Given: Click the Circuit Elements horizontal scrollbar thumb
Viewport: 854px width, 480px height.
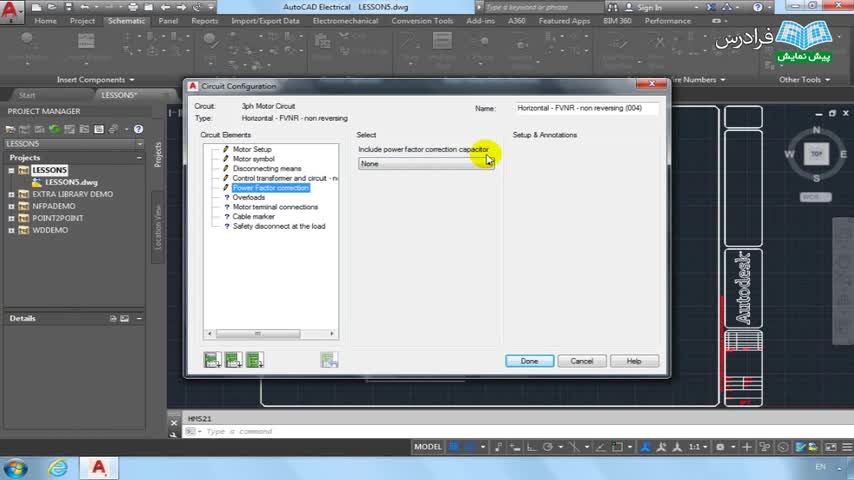Looking at the screenshot, I should [x=258, y=333].
